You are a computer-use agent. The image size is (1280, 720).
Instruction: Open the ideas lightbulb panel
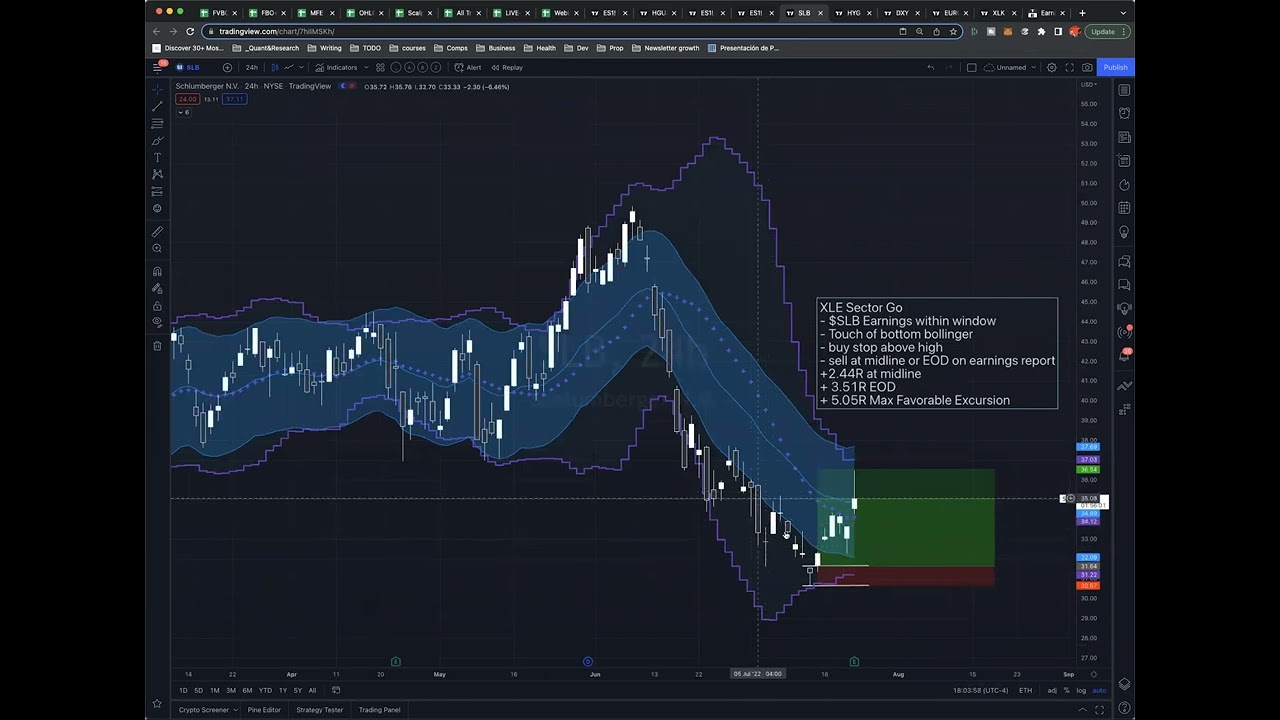coord(1124,232)
